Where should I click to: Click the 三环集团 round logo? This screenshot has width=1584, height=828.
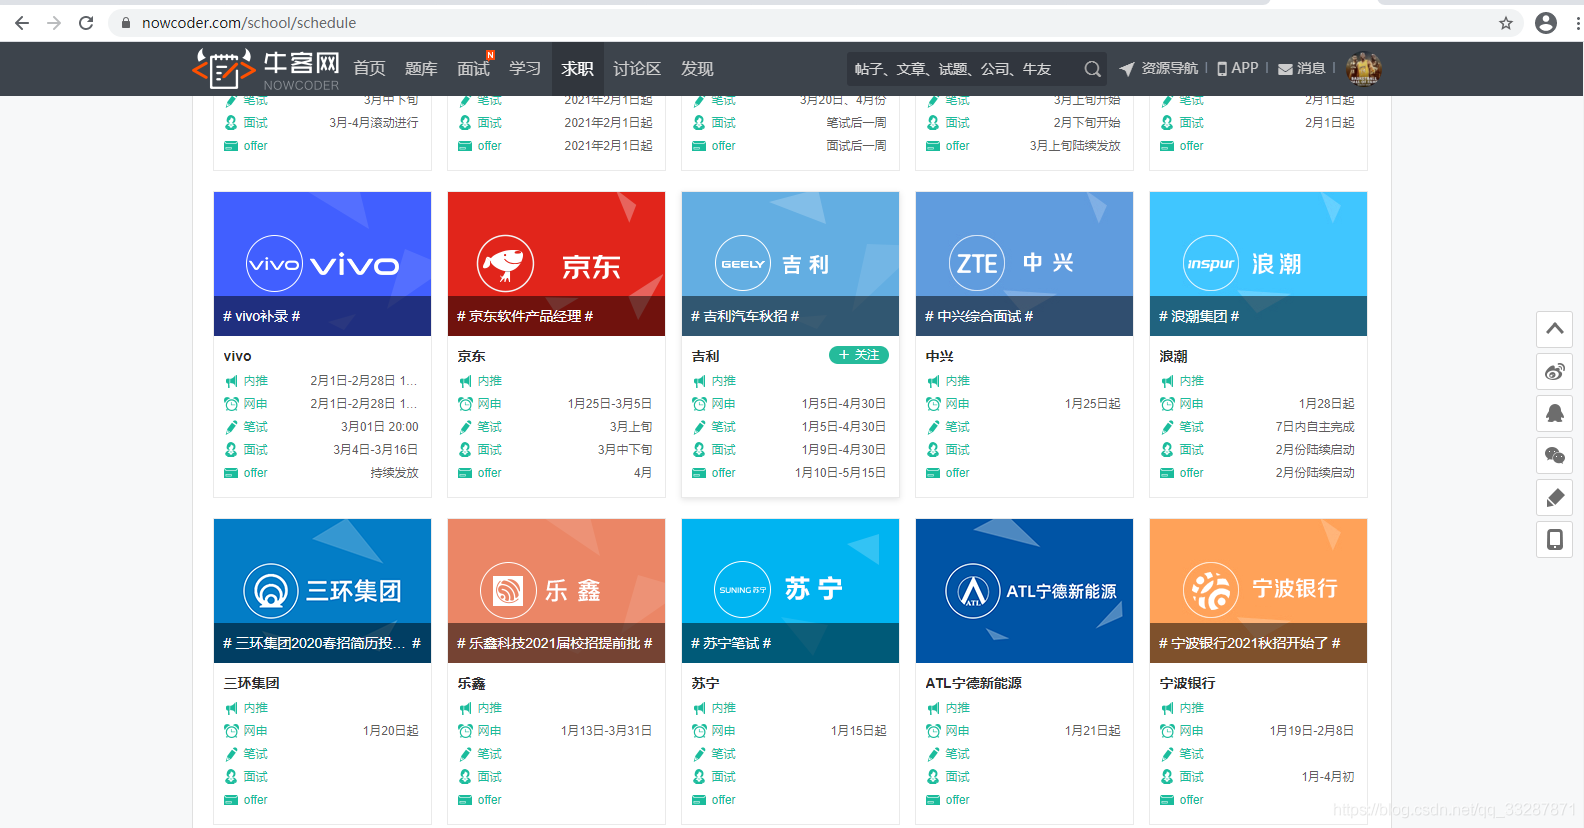[x=271, y=591]
